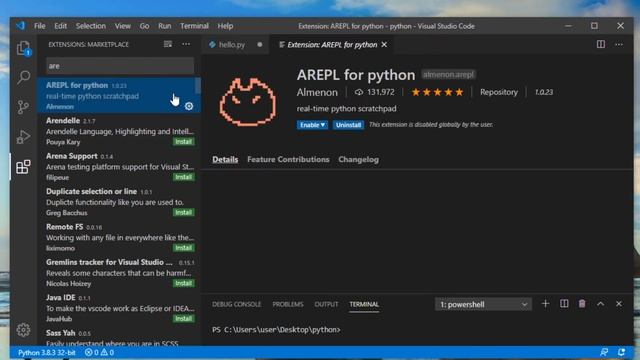Install the Duplicate selection or line extension
The width and height of the screenshot is (640, 360).
pos(184,212)
